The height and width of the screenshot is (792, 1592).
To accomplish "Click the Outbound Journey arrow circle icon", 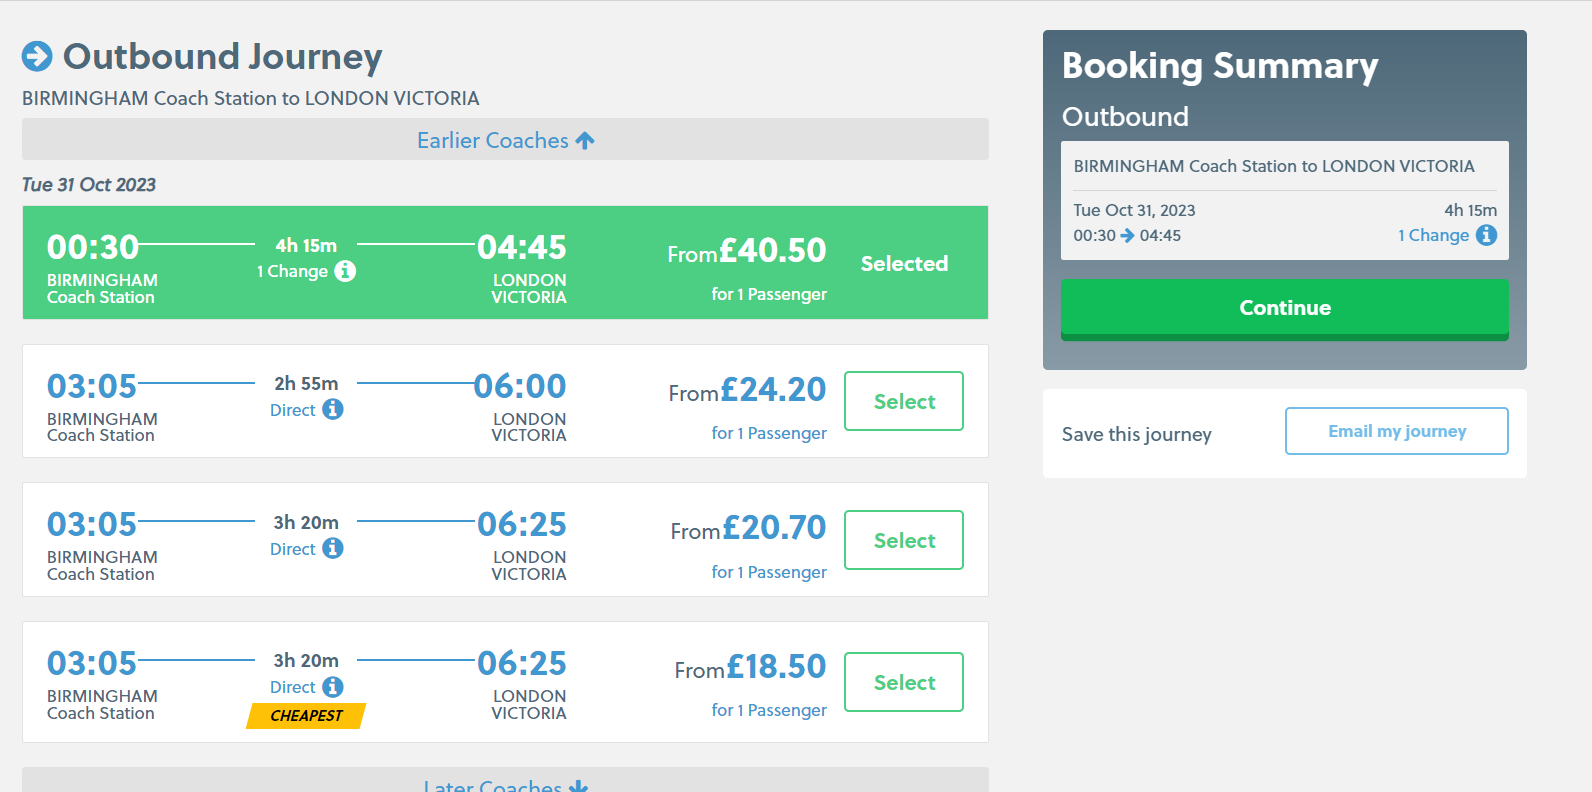I will [x=37, y=56].
